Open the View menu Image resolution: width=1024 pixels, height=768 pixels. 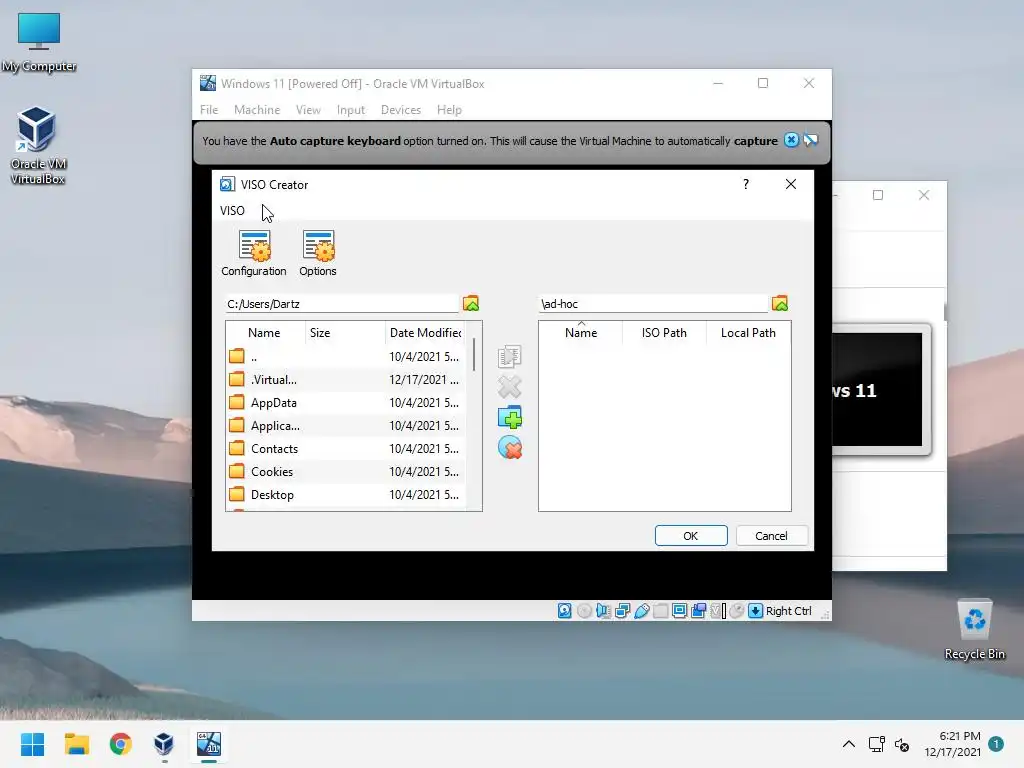click(308, 110)
